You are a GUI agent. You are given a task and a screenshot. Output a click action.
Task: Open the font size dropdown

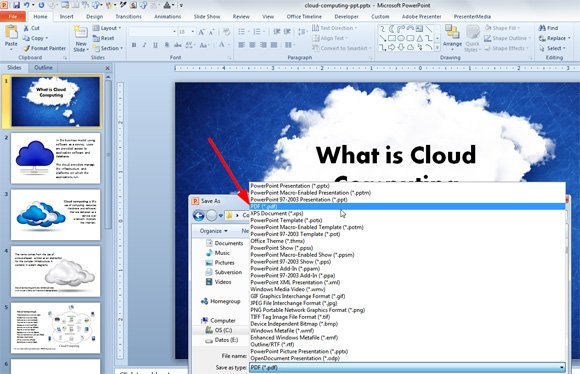pyautogui.click(x=193, y=32)
